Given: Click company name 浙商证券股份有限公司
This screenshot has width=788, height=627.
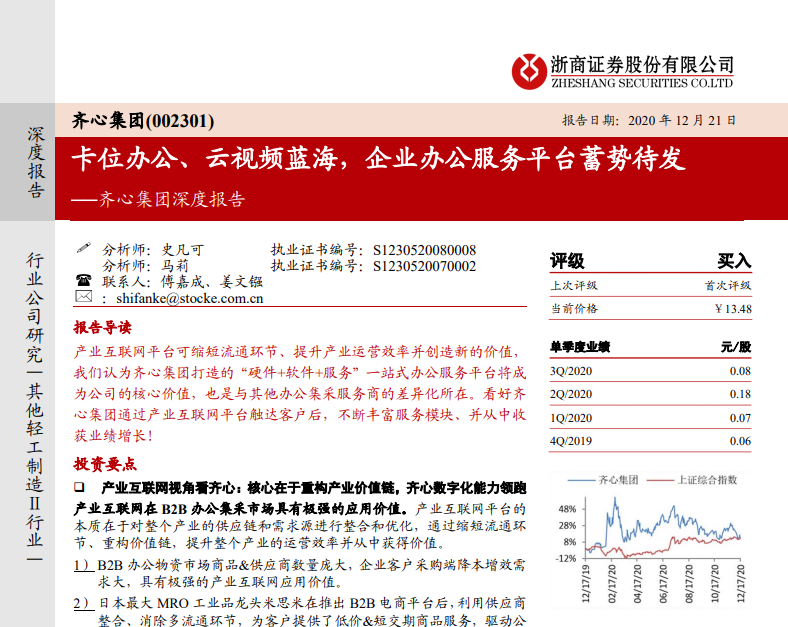Looking at the screenshot, I should click(642, 64).
